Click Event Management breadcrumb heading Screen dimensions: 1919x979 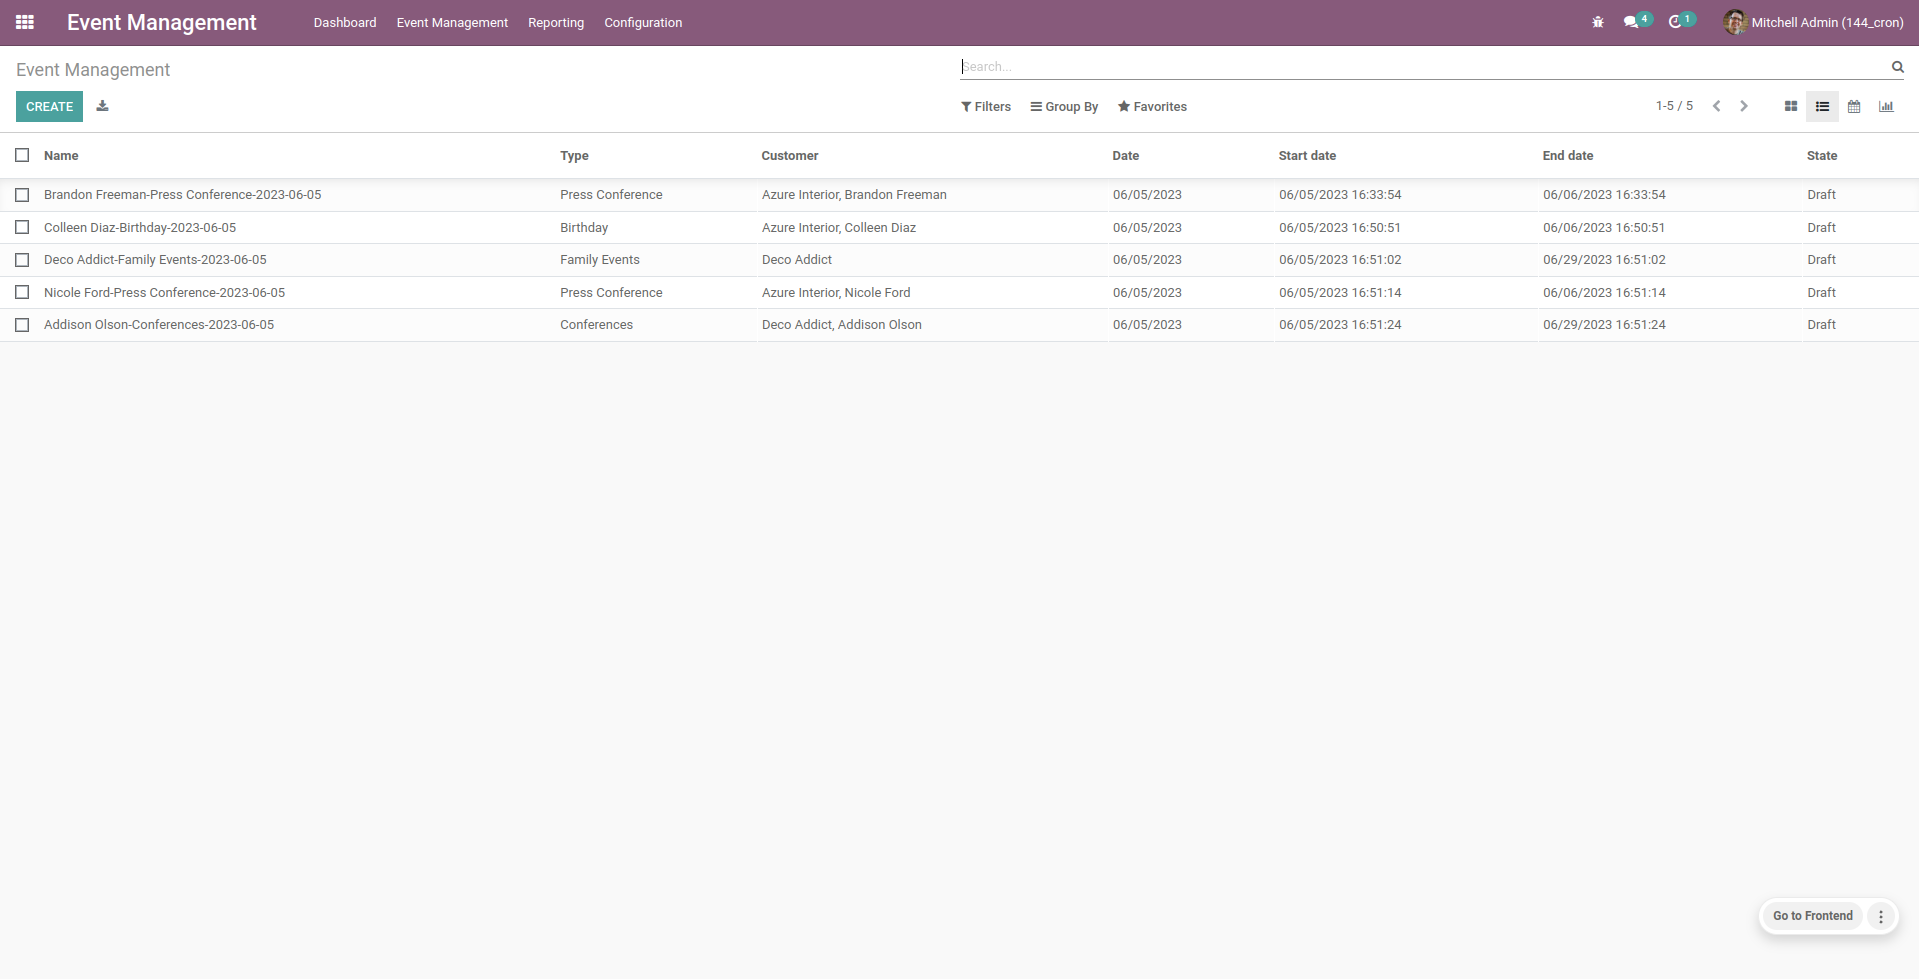(93, 70)
